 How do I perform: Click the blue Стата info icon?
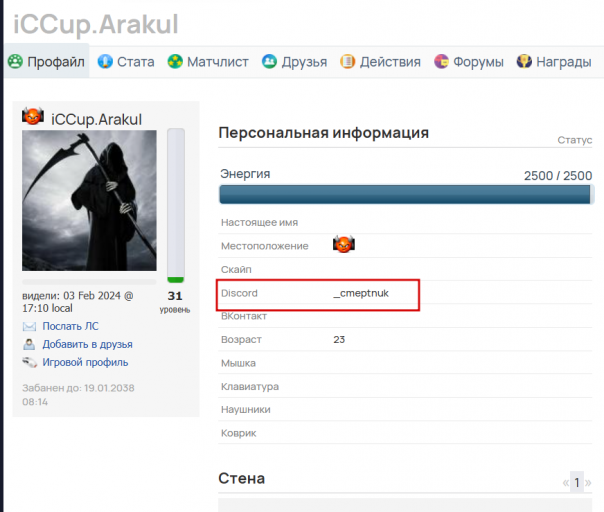click(105, 61)
